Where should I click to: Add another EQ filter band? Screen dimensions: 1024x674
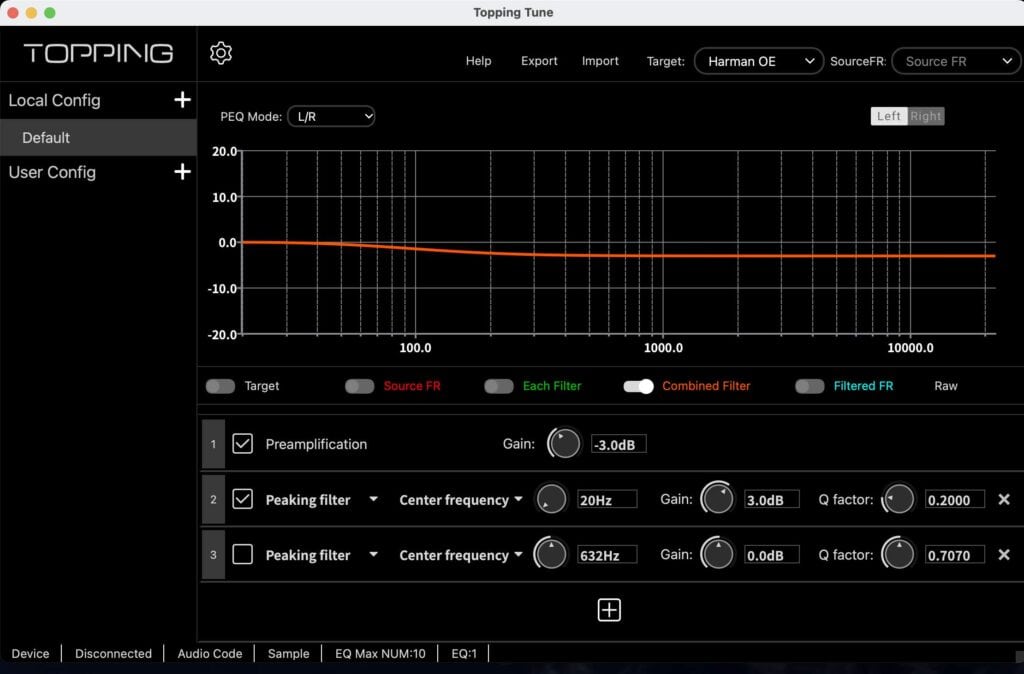(x=609, y=609)
